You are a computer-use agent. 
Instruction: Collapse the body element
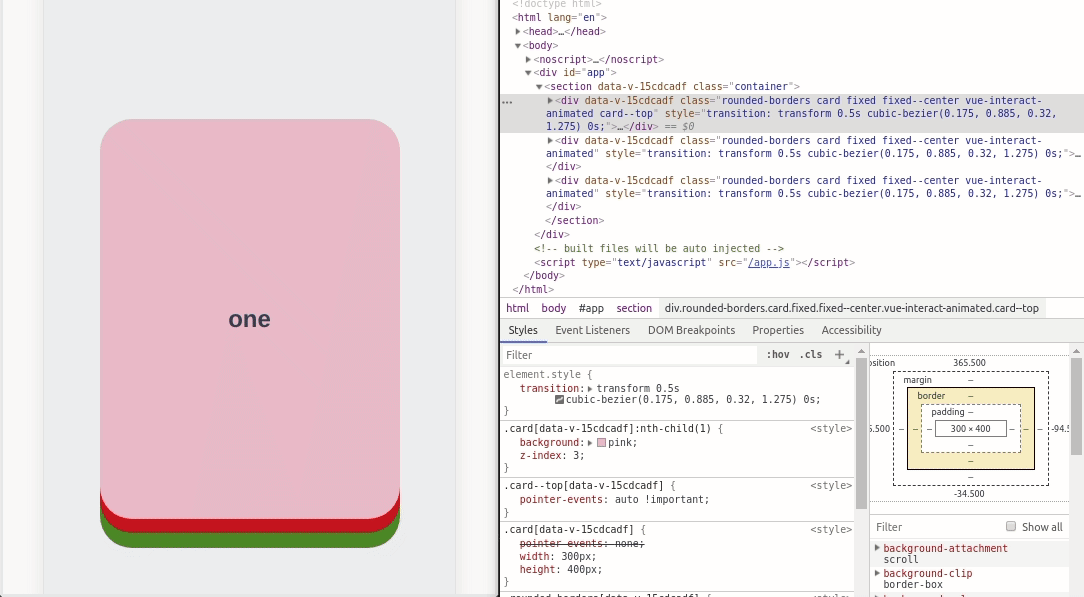[x=518, y=46]
